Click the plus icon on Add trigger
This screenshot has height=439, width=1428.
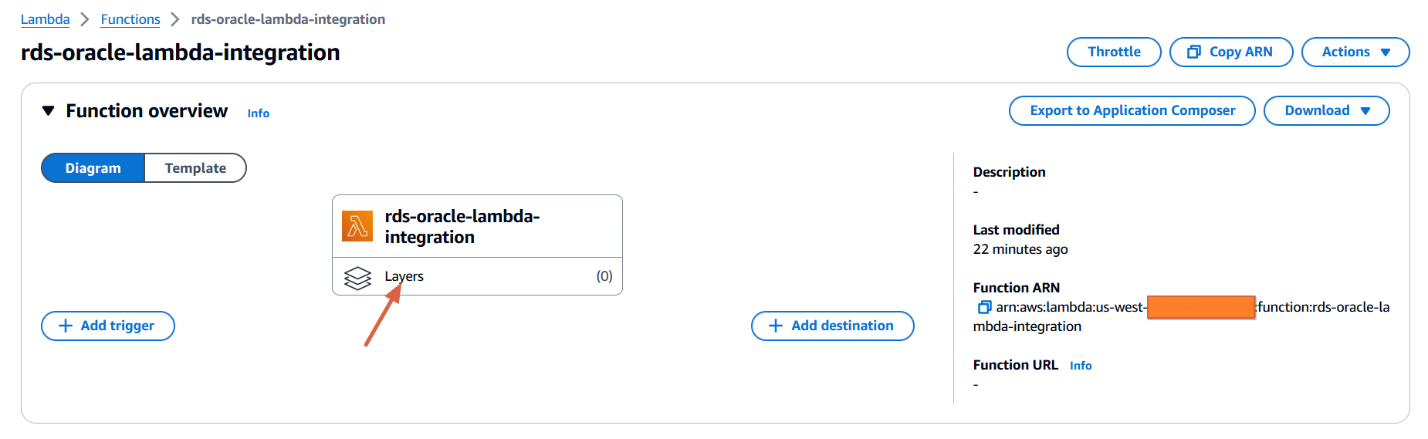coord(66,326)
